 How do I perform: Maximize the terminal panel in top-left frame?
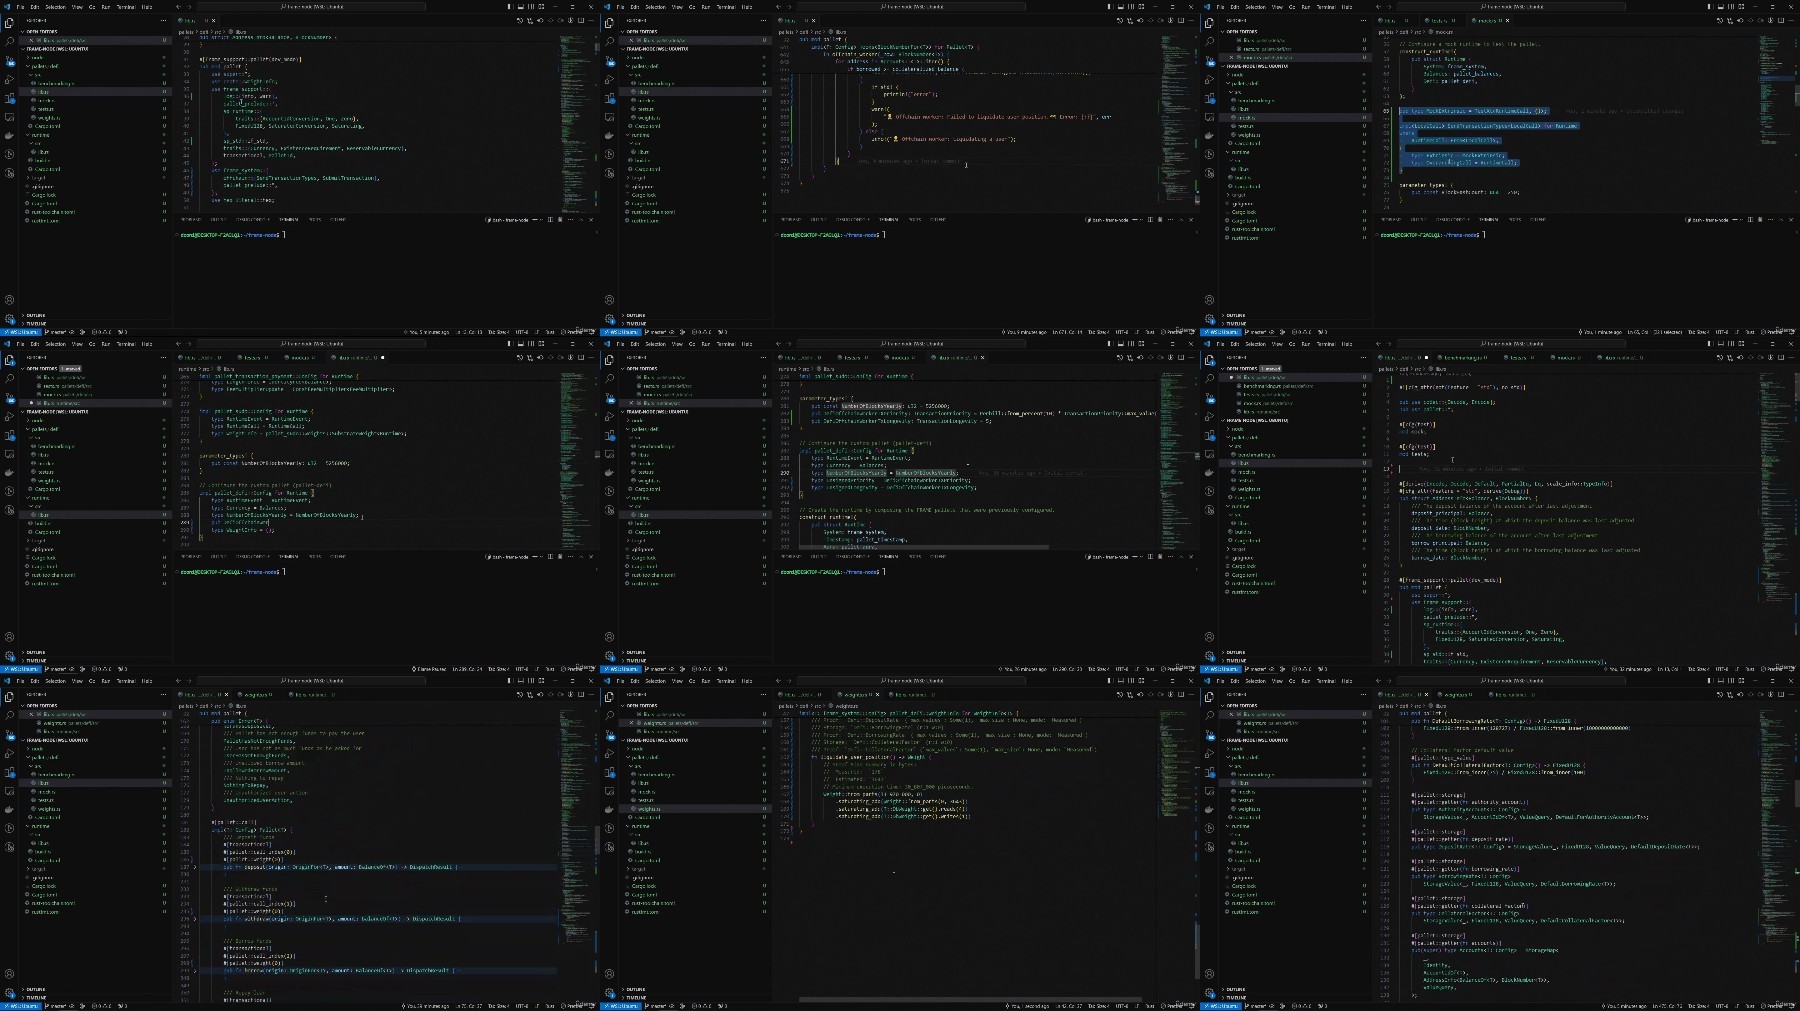(581, 220)
